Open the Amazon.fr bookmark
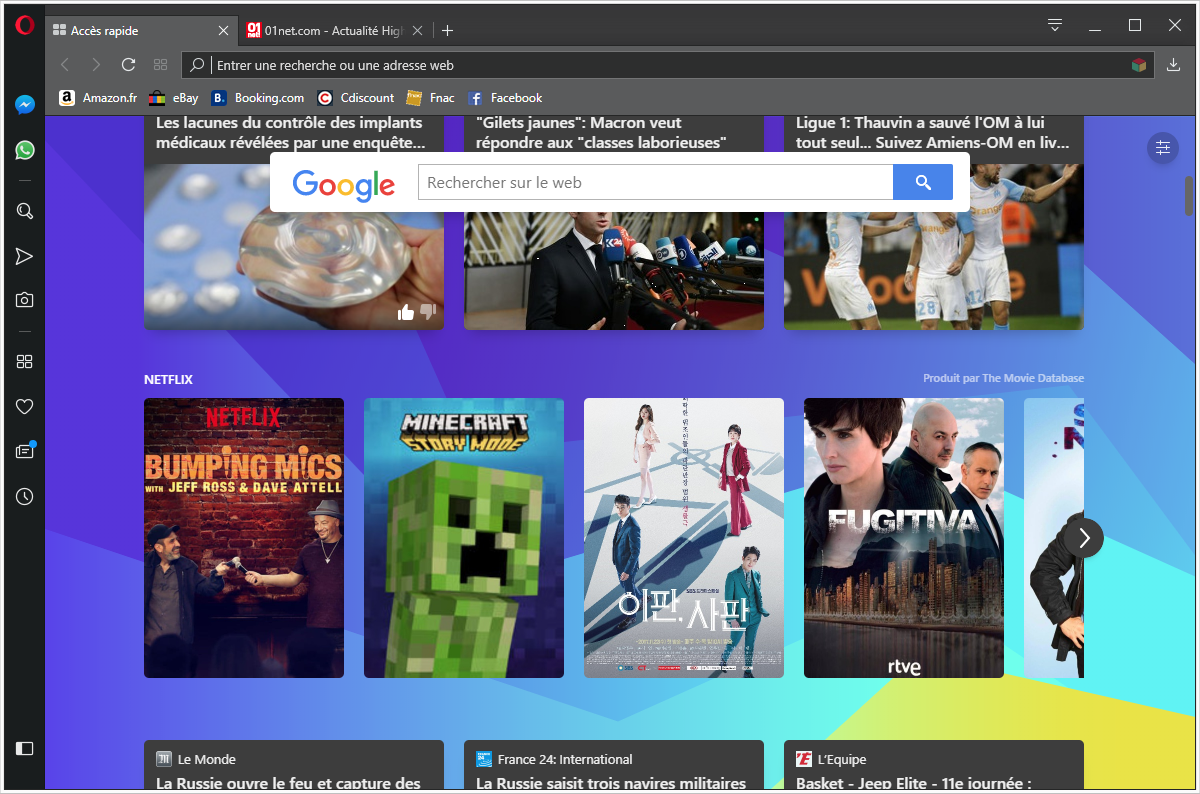Screen dimensions: 1200x794 [x=98, y=98]
